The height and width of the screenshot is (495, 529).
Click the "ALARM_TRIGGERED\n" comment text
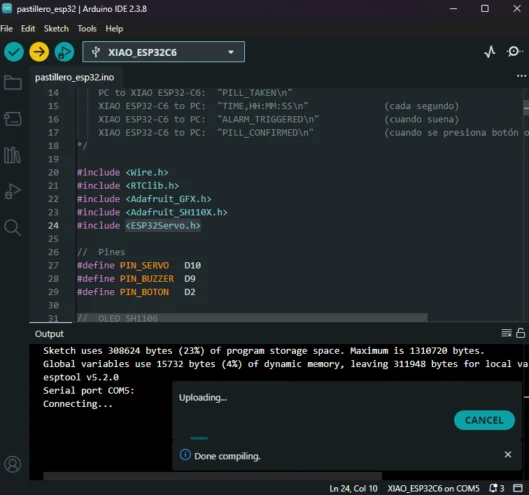tap(268, 119)
